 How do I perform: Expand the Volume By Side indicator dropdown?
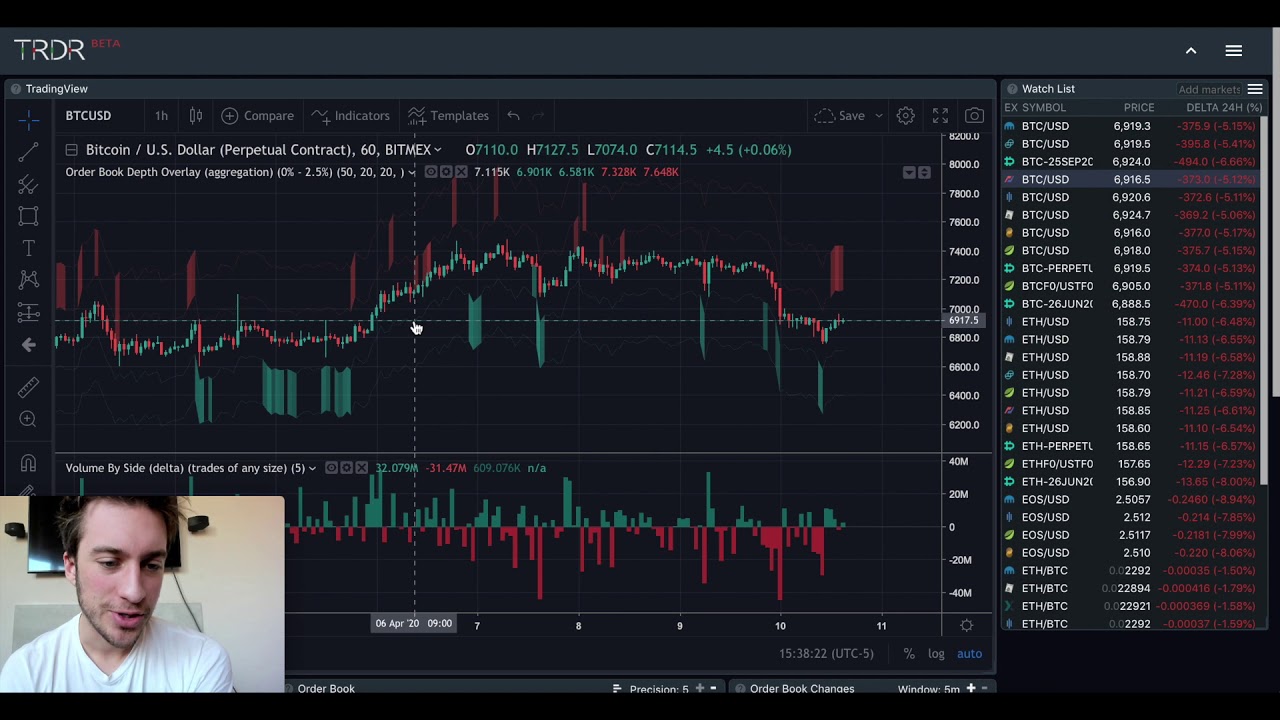coord(313,468)
